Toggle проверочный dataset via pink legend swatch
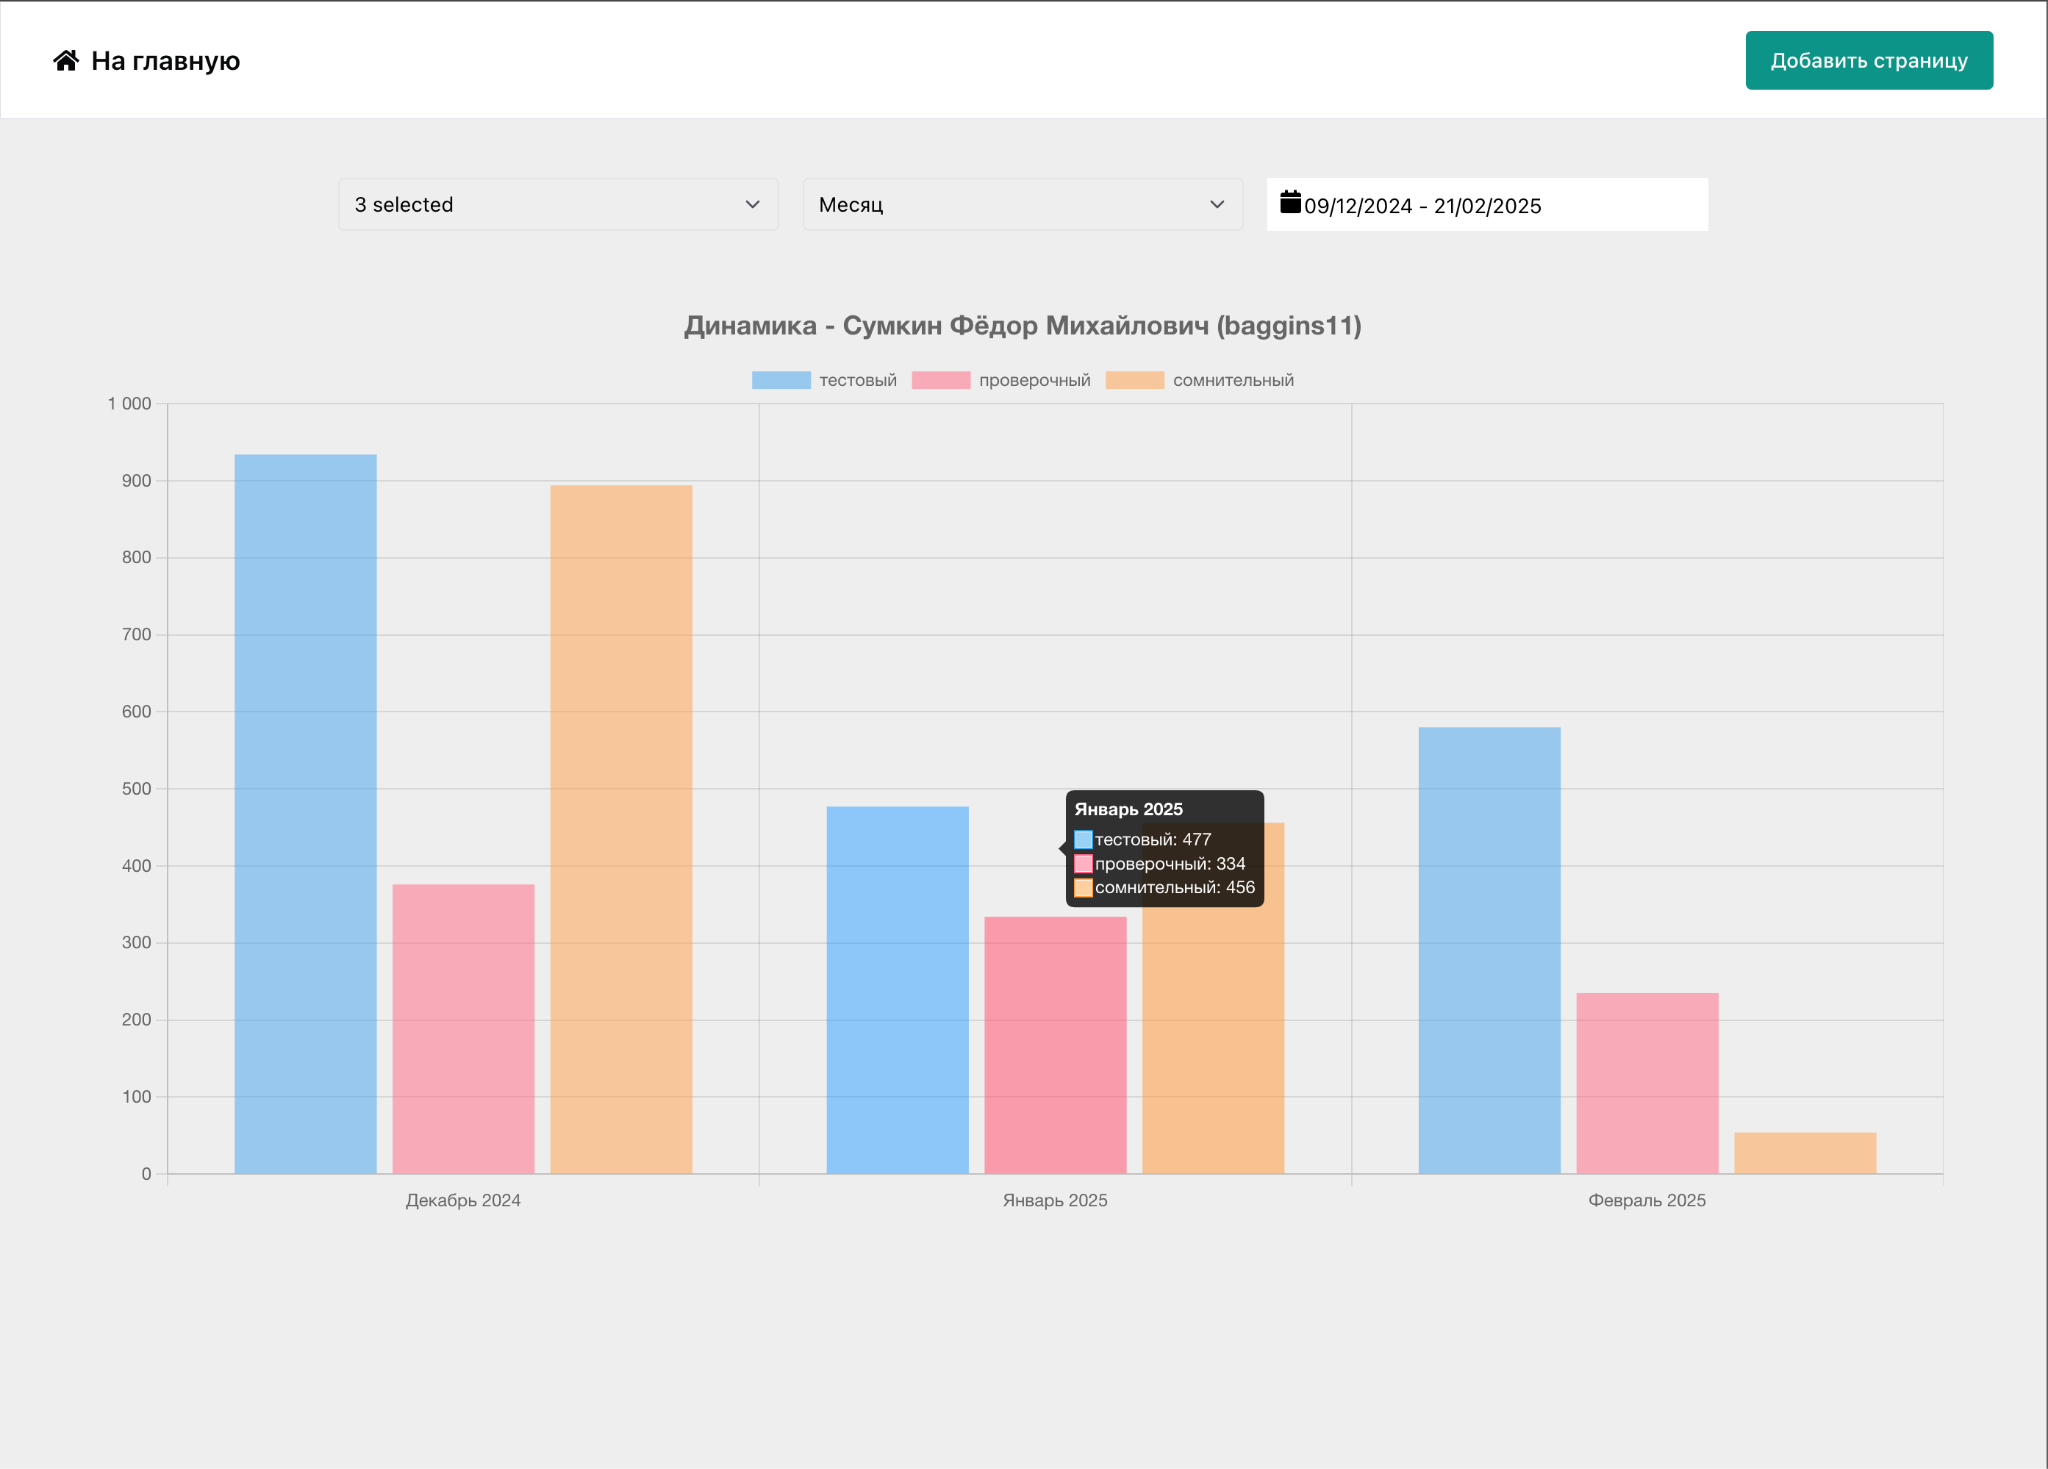This screenshot has height=1469, width=2048. 940,380
